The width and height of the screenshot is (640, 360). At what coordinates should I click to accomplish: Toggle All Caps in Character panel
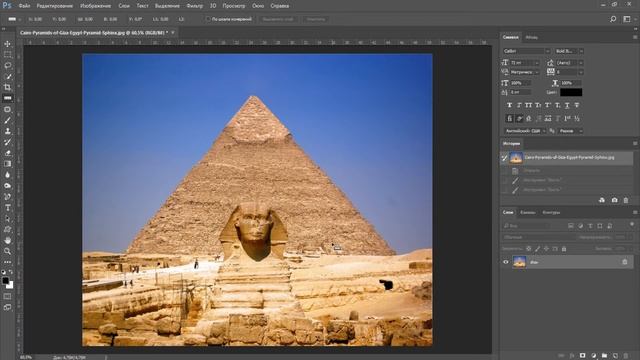[x=529, y=105]
